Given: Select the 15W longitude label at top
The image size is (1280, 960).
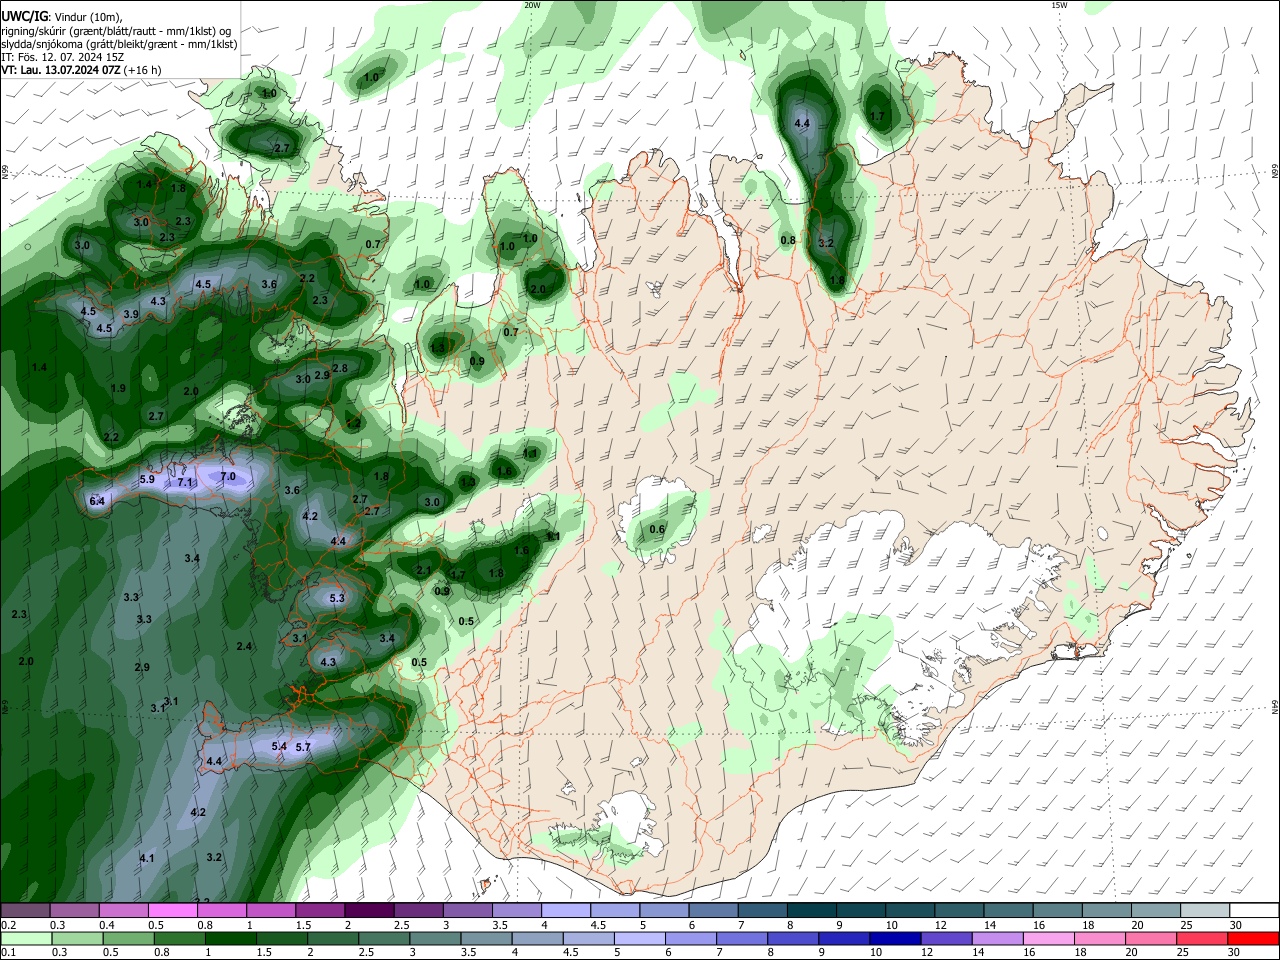Looking at the screenshot, I should click(1060, 5).
